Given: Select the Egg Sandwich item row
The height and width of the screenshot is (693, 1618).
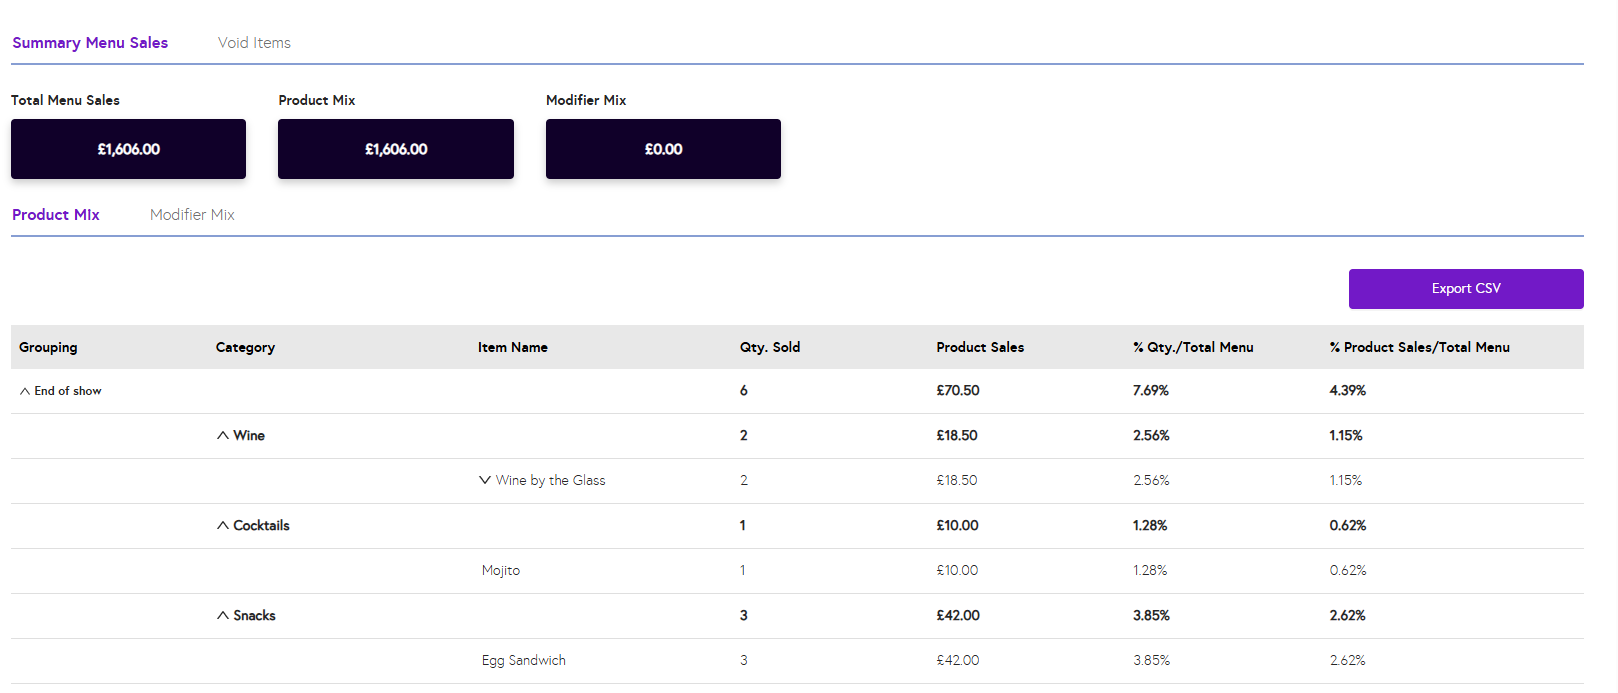Looking at the screenshot, I should (524, 661).
